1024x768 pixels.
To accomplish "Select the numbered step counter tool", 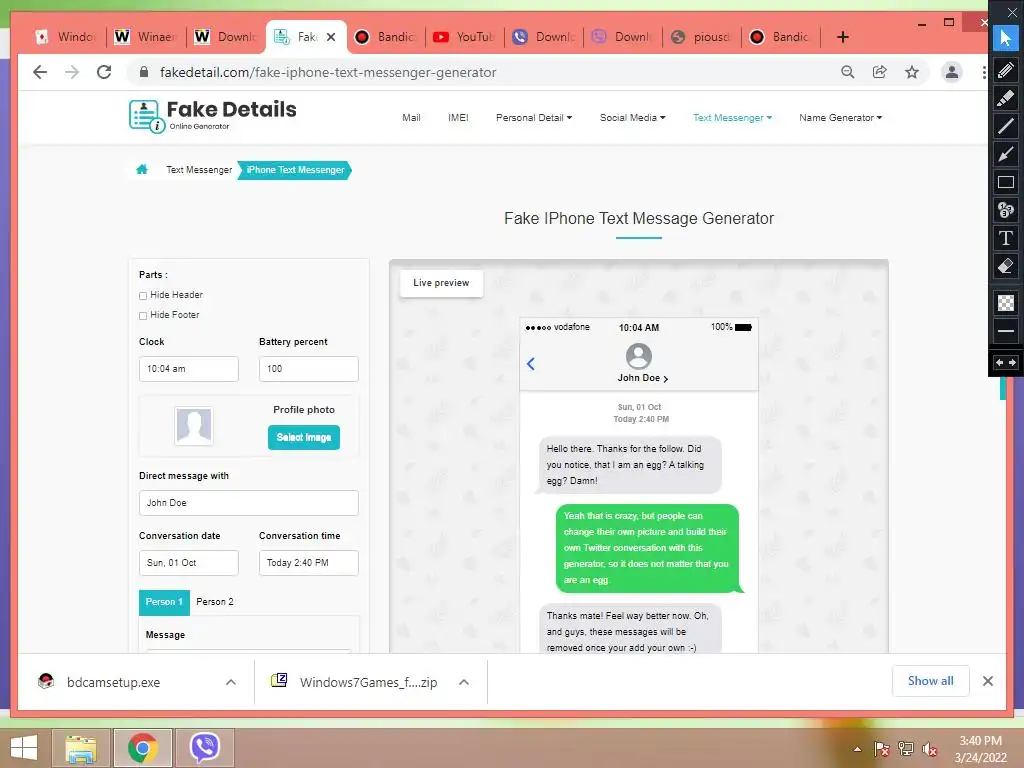I will point(1006,210).
